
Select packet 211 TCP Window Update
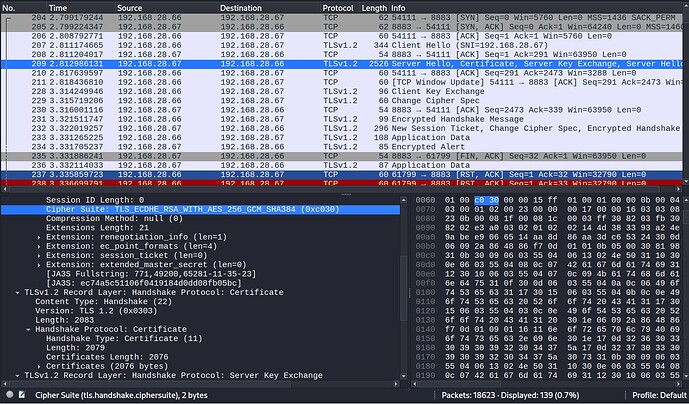tap(342, 82)
